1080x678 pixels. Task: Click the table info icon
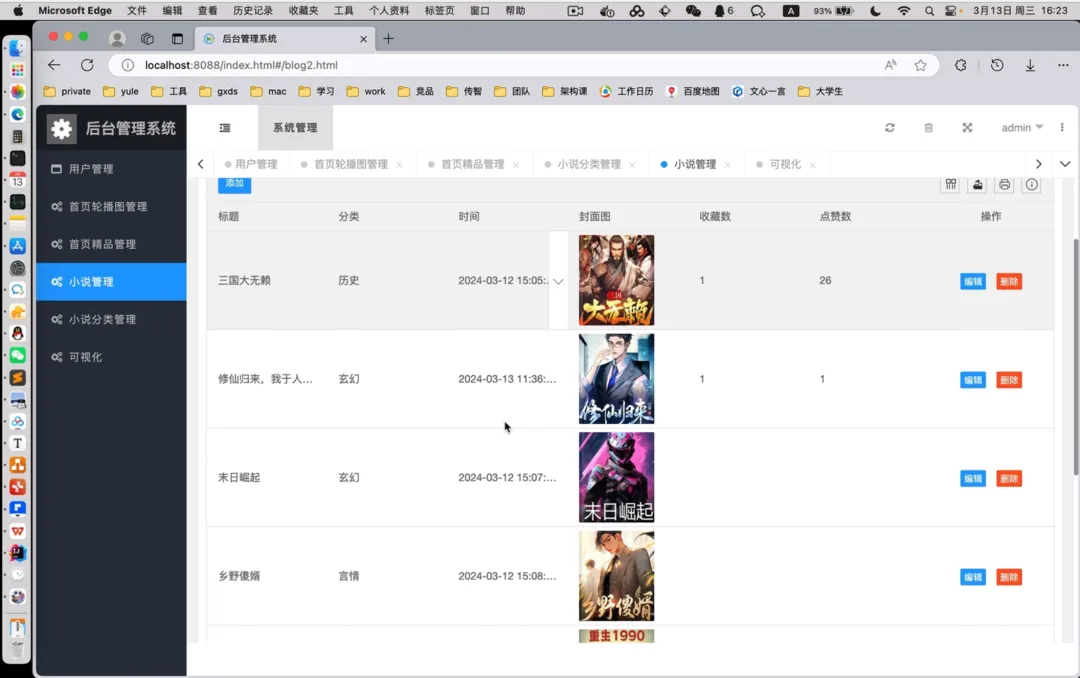(1031, 184)
